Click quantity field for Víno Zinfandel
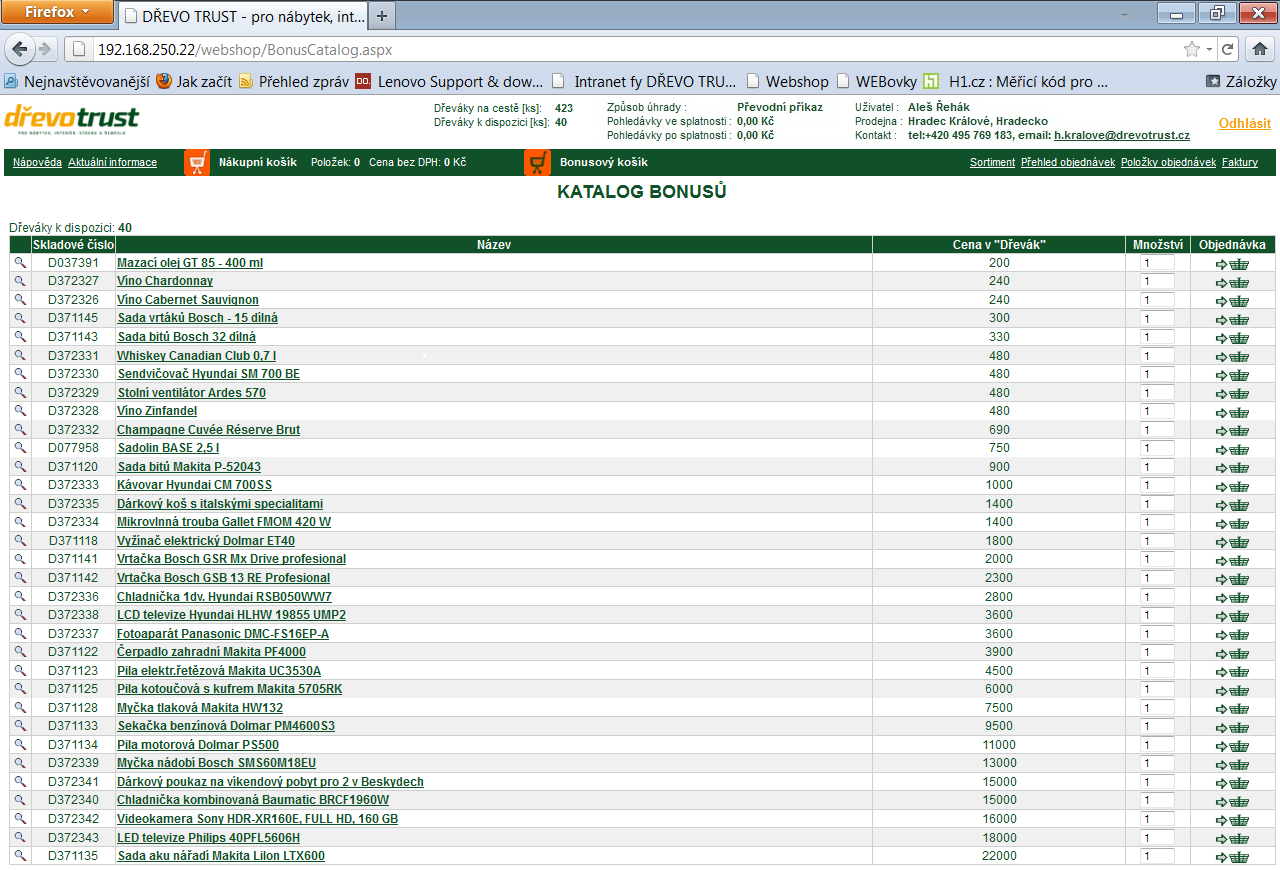Viewport: 1280px width, 870px height. [x=1157, y=411]
